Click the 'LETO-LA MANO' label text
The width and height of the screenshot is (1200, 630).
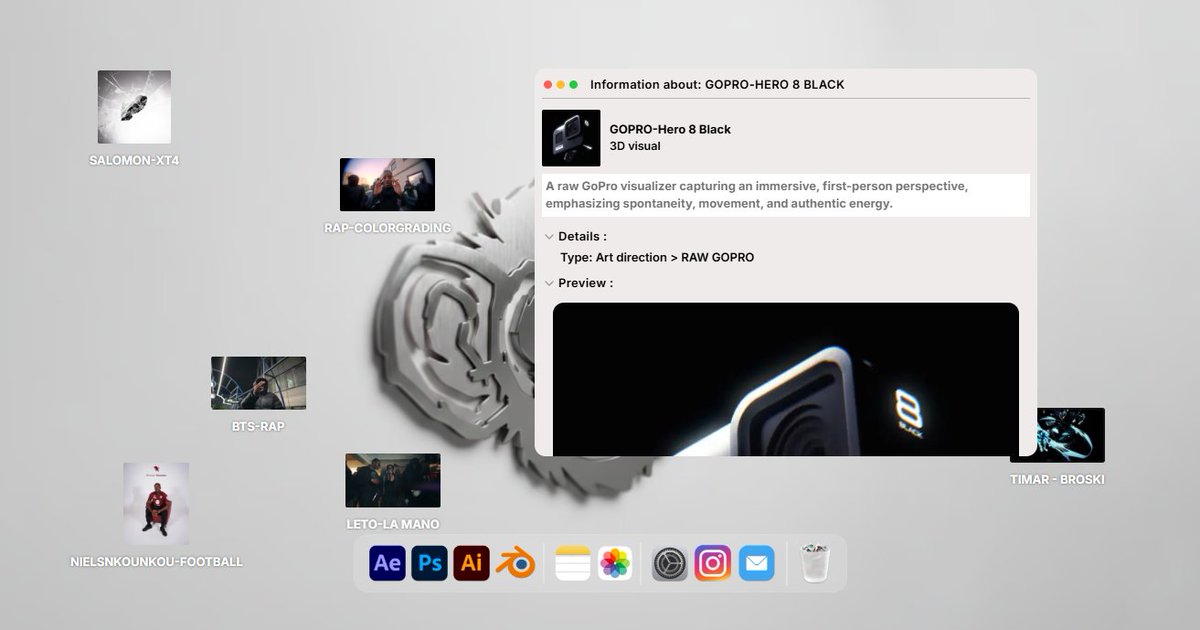(x=393, y=524)
